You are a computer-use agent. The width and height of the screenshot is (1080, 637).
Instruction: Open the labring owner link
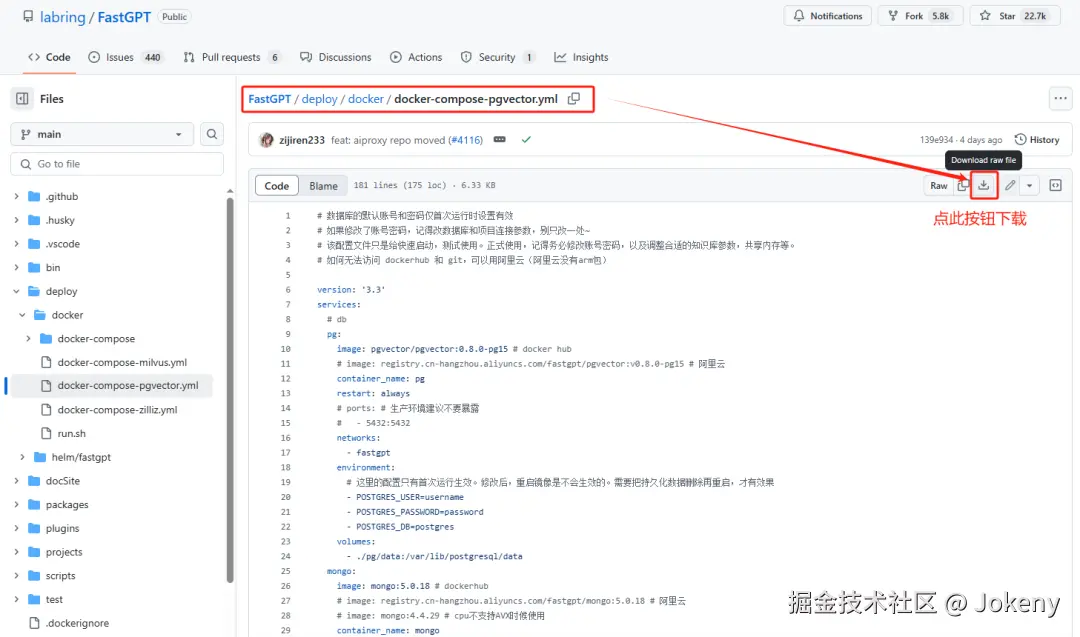coord(63,17)
